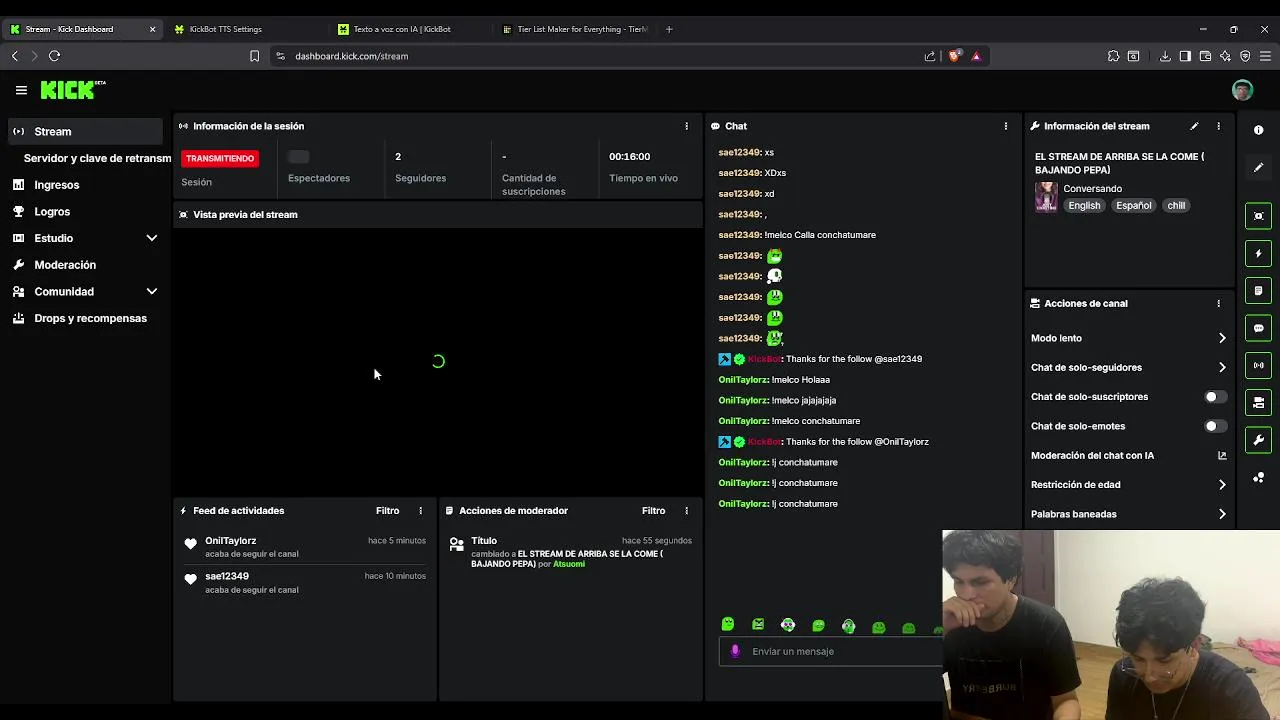Viewport: 1280px width, 720px height.
Task: Open the browser downloads icon
Action: coord(1165,56)
